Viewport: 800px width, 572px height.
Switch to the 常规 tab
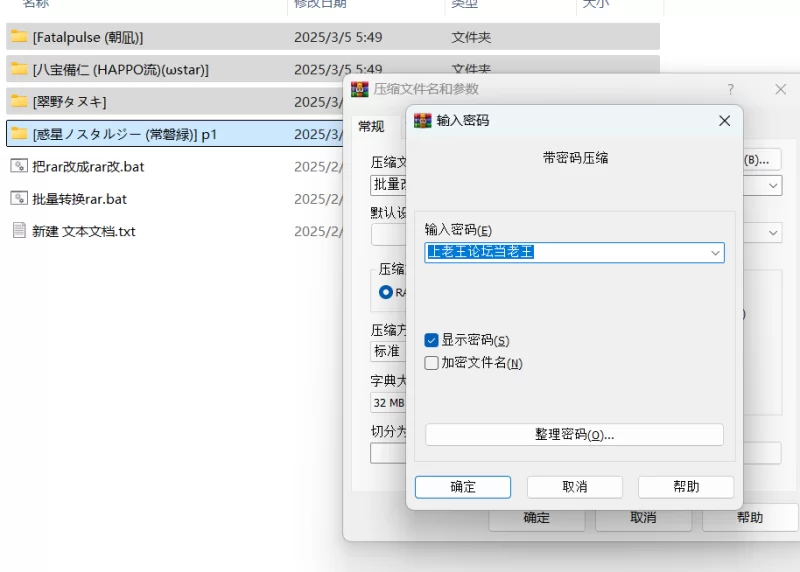coord(371,127)
